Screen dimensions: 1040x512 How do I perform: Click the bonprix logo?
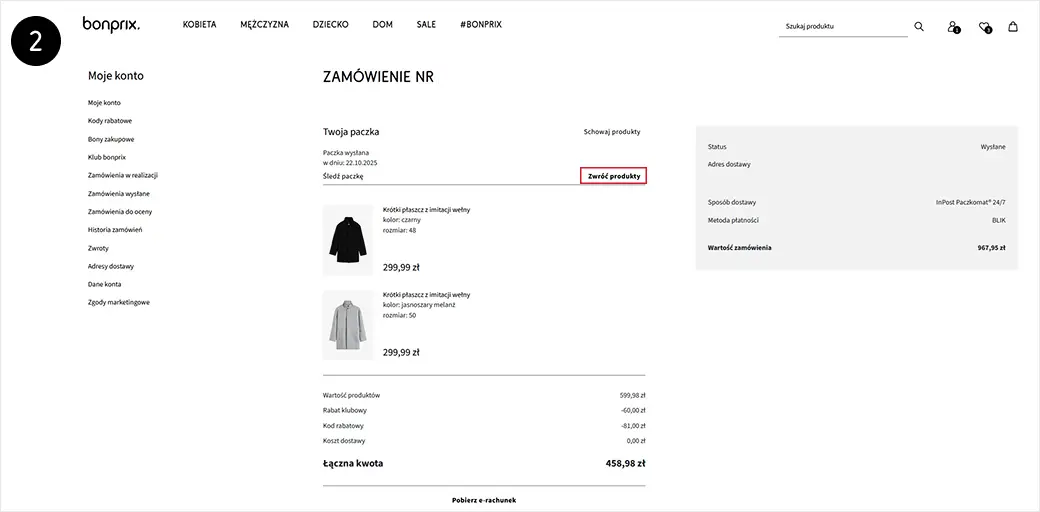(111, 23)
